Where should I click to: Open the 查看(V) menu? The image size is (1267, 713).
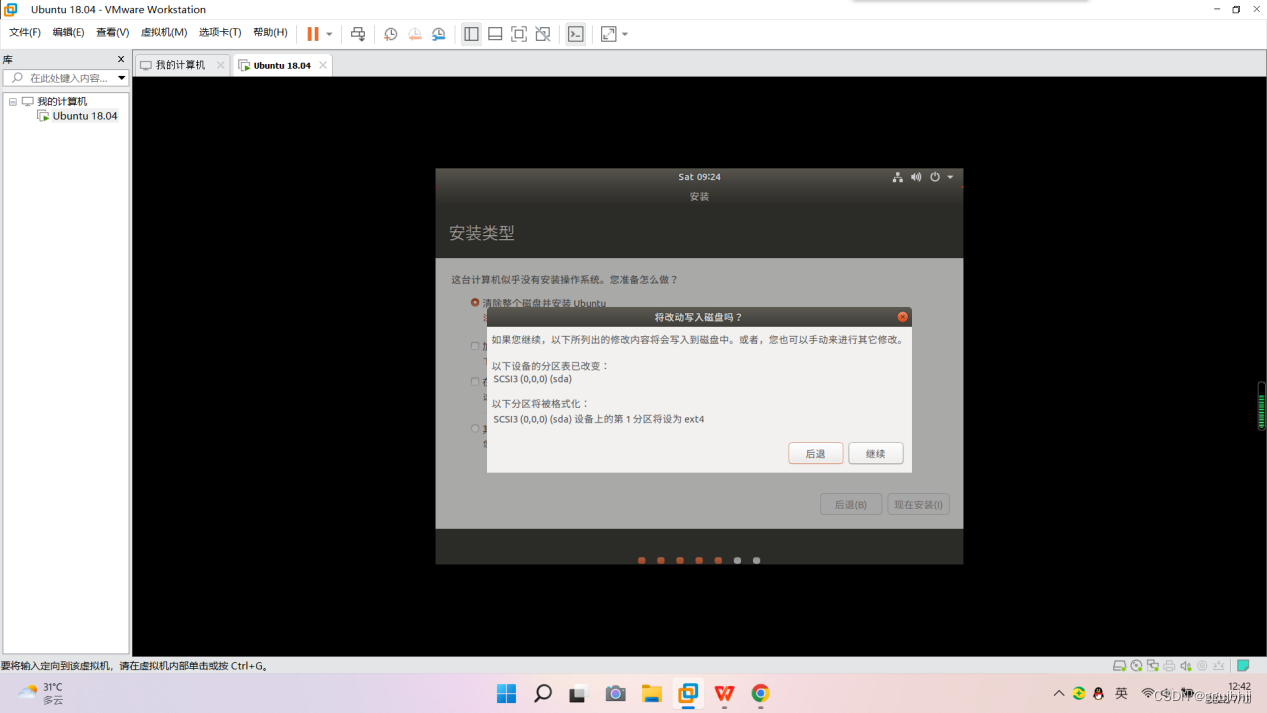(x=112, y=32)
